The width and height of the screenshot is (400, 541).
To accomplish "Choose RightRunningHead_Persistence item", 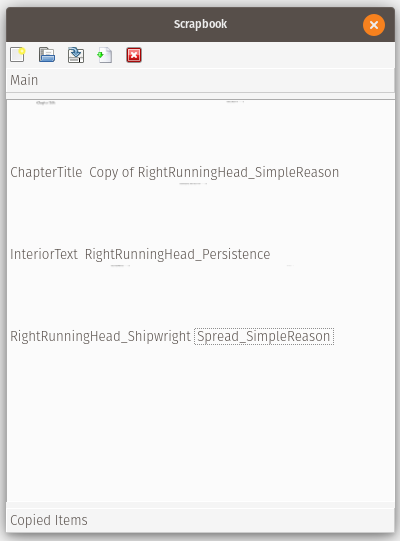I will 177,254.
